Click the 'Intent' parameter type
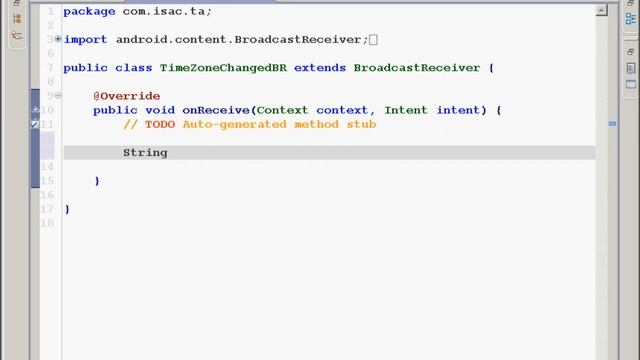 coord(406,110)
